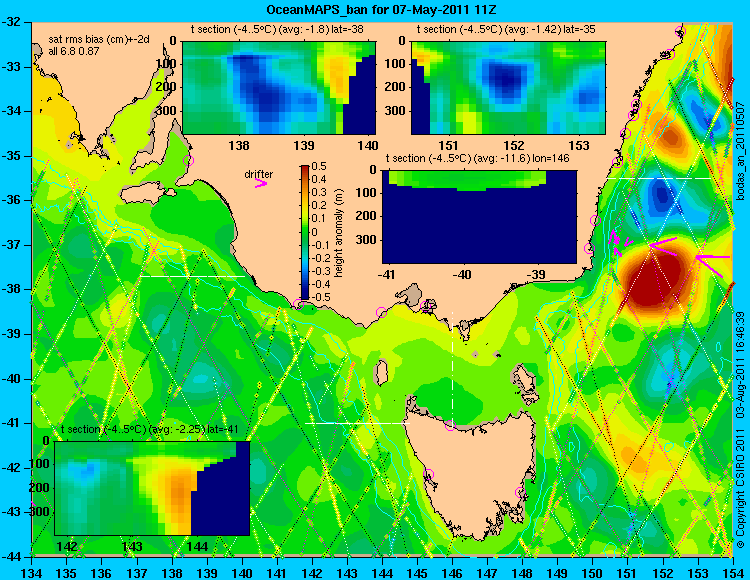The height and width of the screenshot is (580, 750).
Task: Click the magenta circle on Tasmania's north coast
Action: pyautogui.click(x=450, y=425)
